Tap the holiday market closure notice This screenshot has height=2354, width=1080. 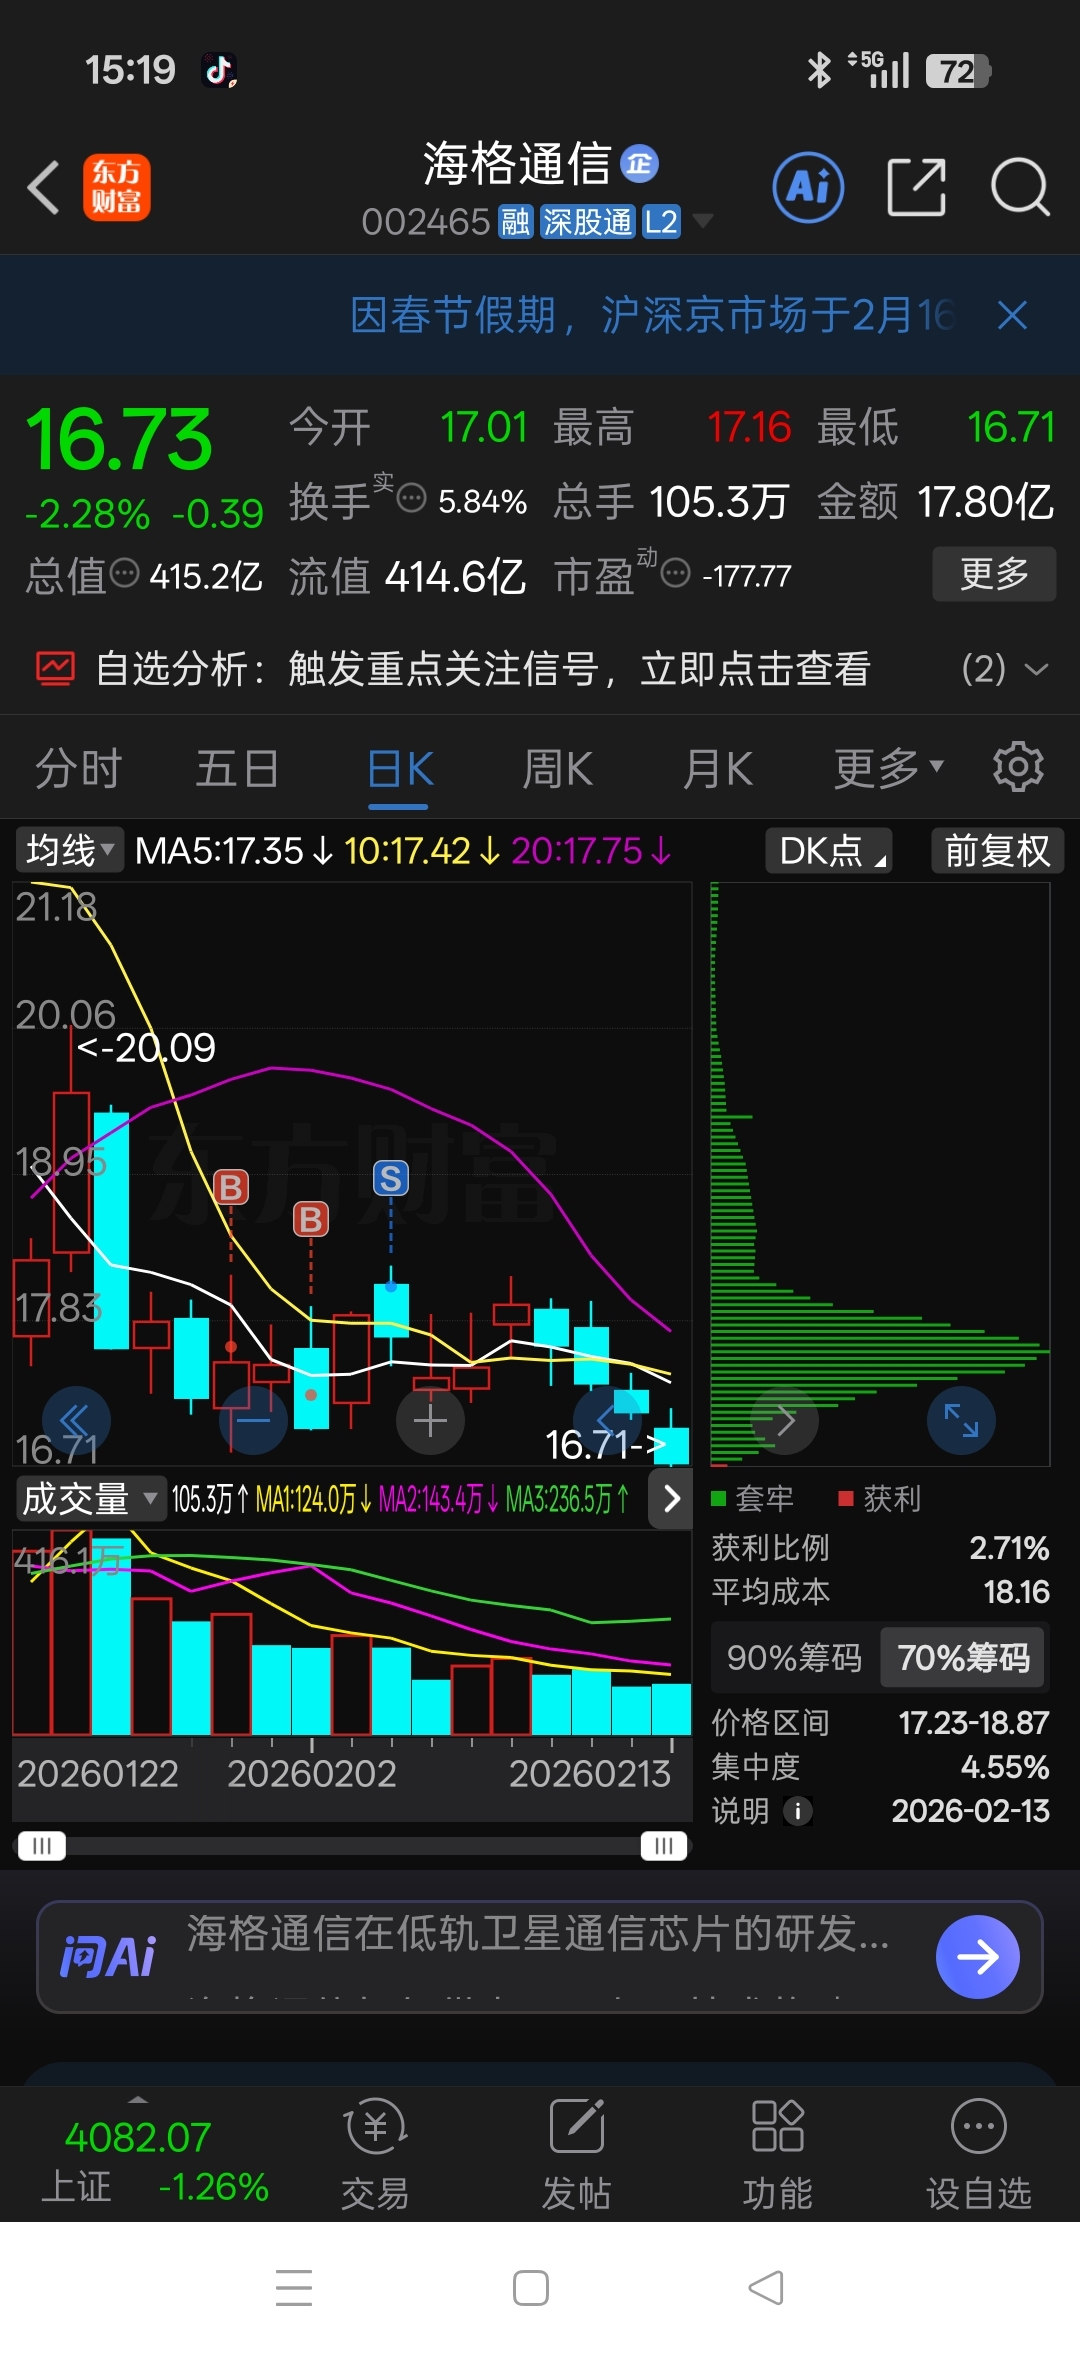[x=652, y=315]
